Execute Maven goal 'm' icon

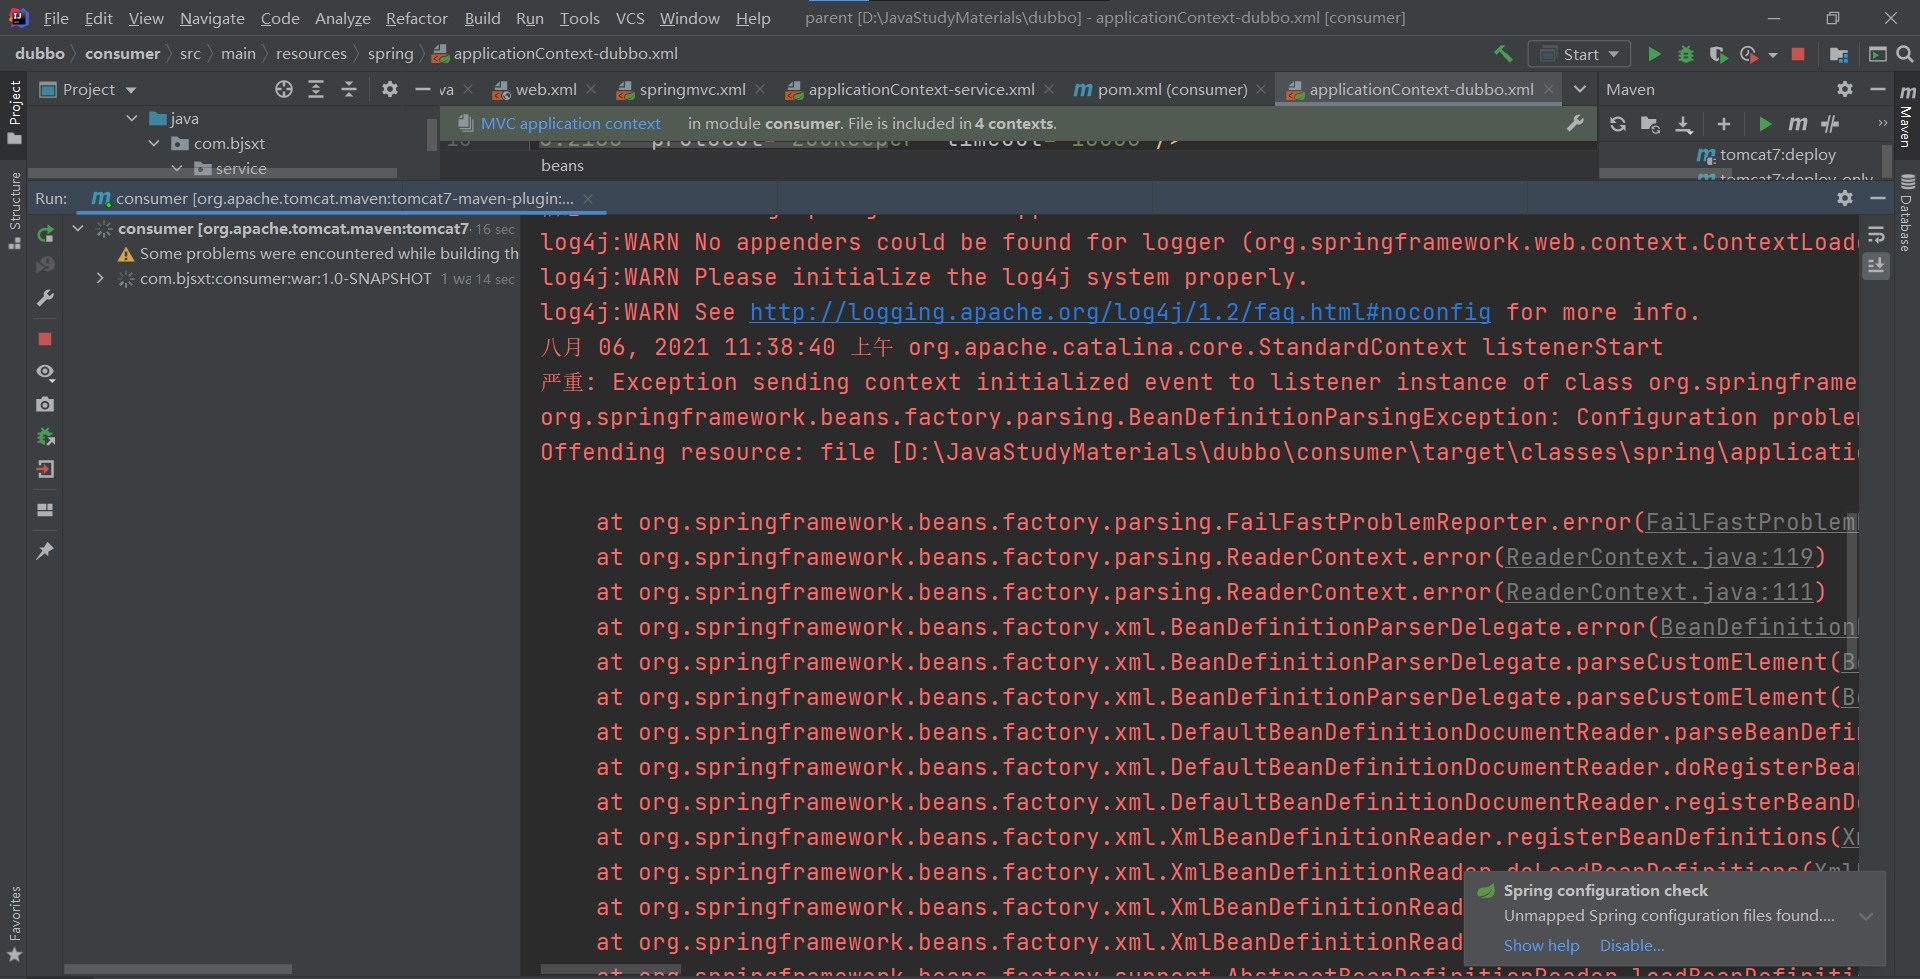point(1798,124)
